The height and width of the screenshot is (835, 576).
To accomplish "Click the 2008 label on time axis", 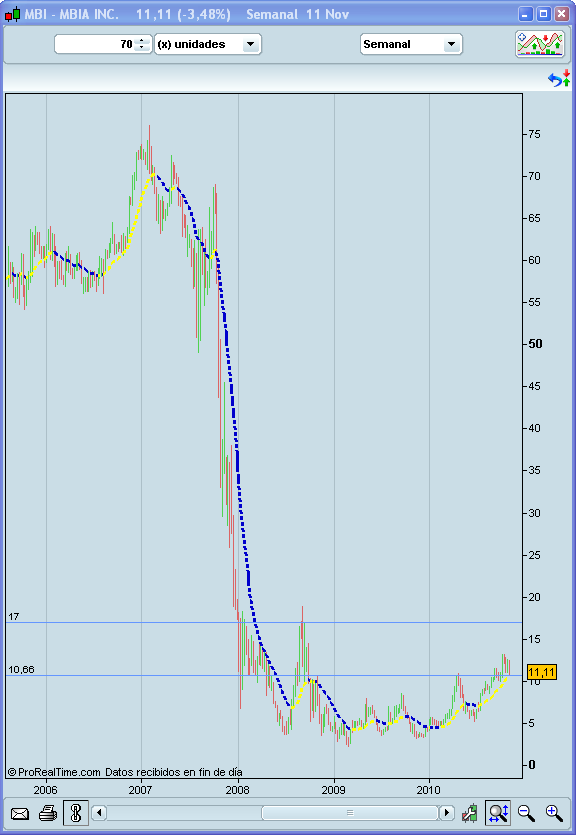I will (x=237, y=790).
